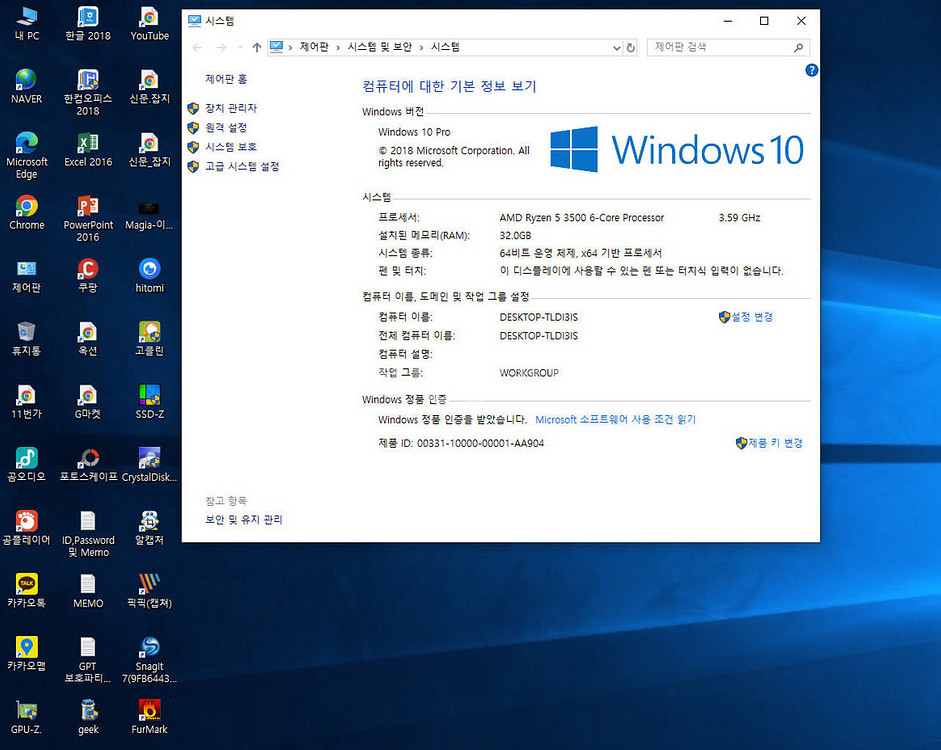This screenshot has width=941, height=750.
Task: Expand chevron after 시스템 및 보안 breadcrumb
Action: click(421, 47)
